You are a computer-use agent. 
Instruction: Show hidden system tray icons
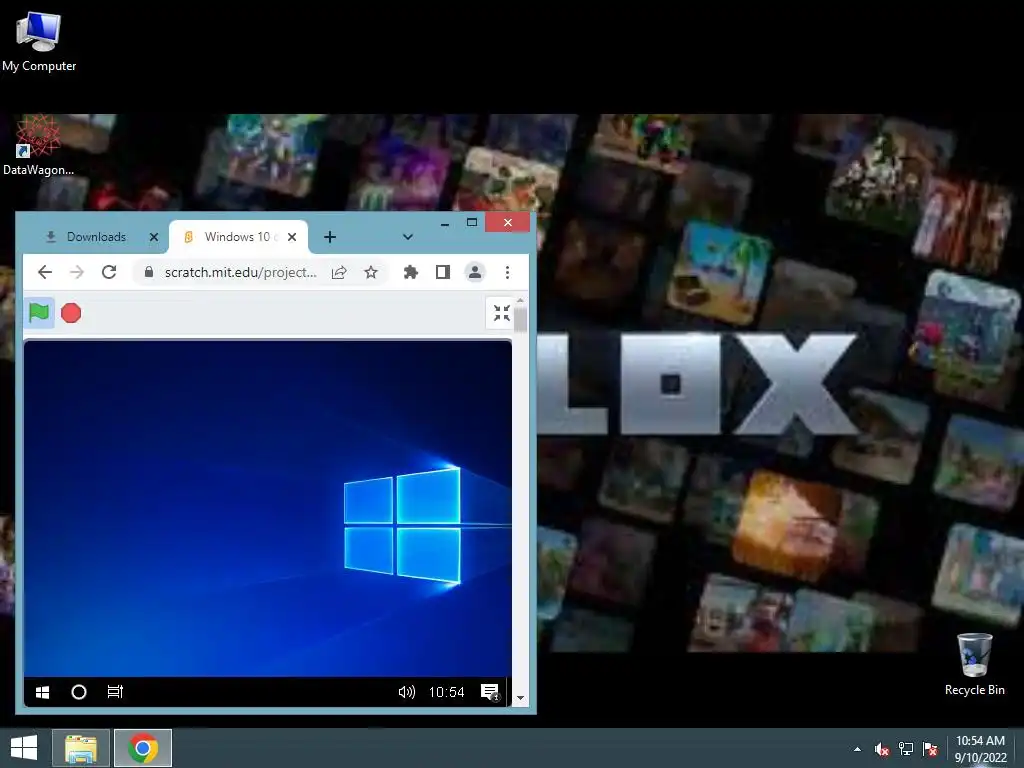[857, 749]
